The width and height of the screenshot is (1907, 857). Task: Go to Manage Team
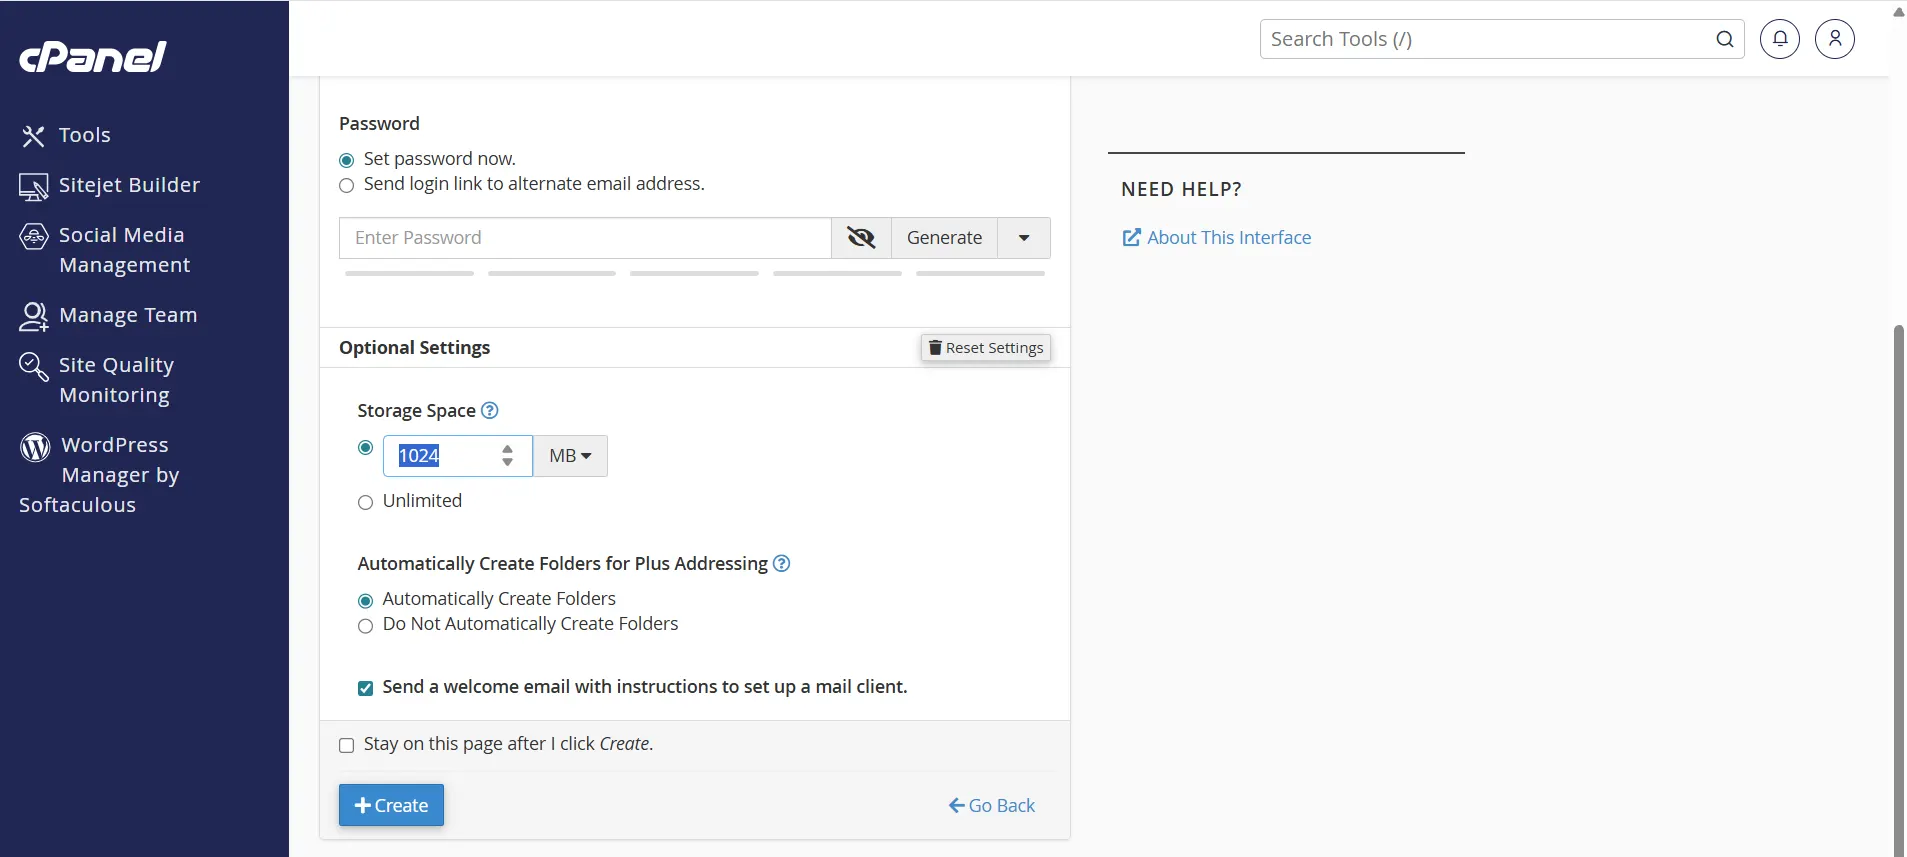coord(128,315)
